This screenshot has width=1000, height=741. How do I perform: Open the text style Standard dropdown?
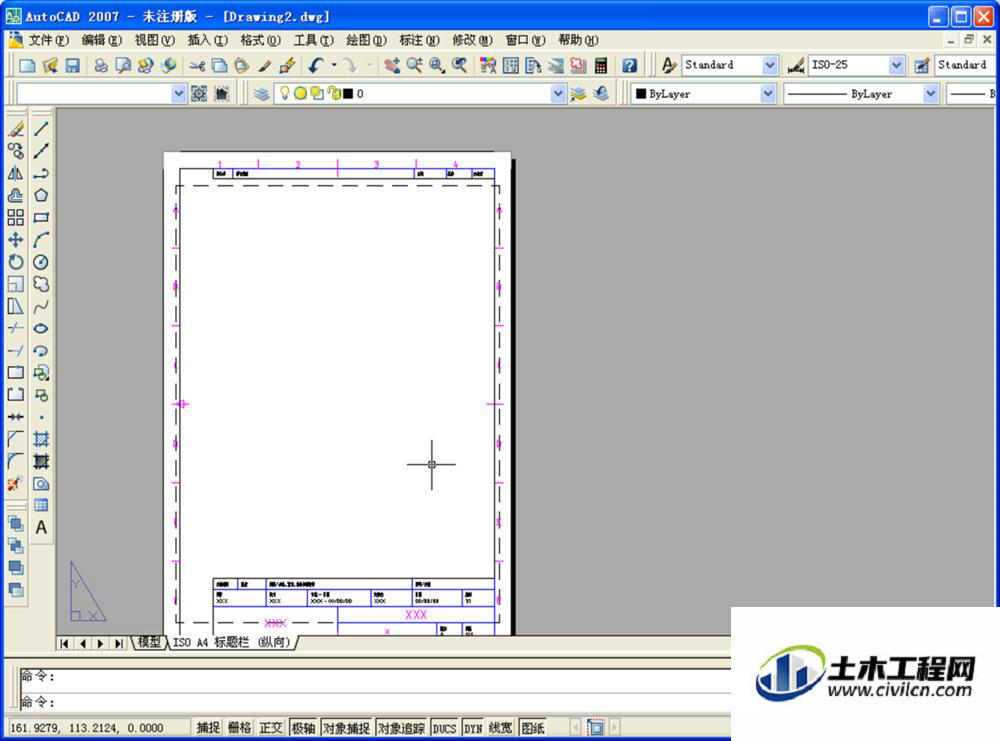[x=770, y=65]
